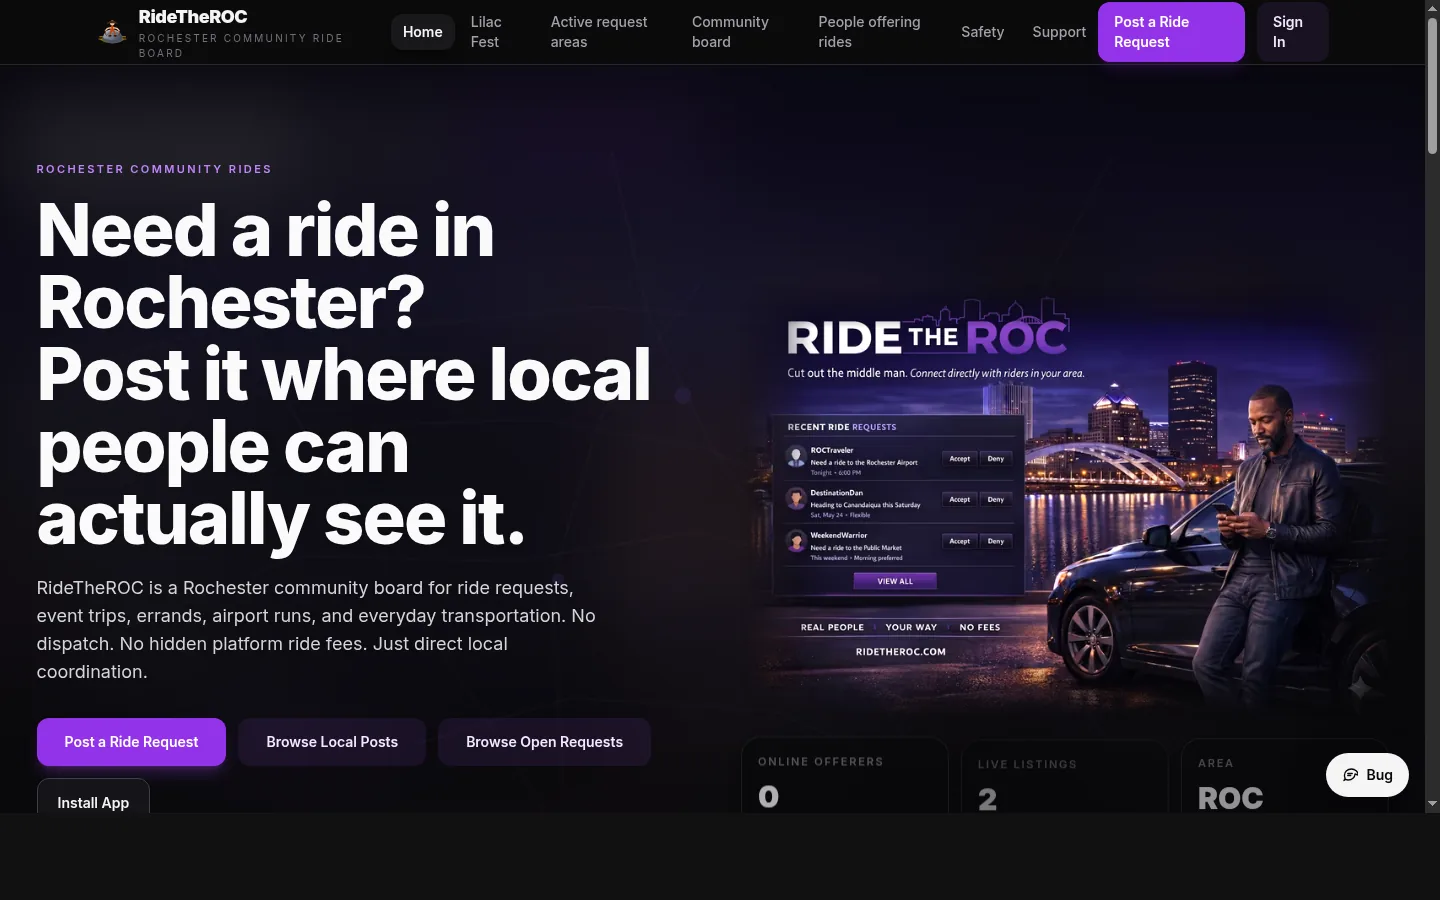
Task: Click the Sign In button
Action: coord(1292,32)
